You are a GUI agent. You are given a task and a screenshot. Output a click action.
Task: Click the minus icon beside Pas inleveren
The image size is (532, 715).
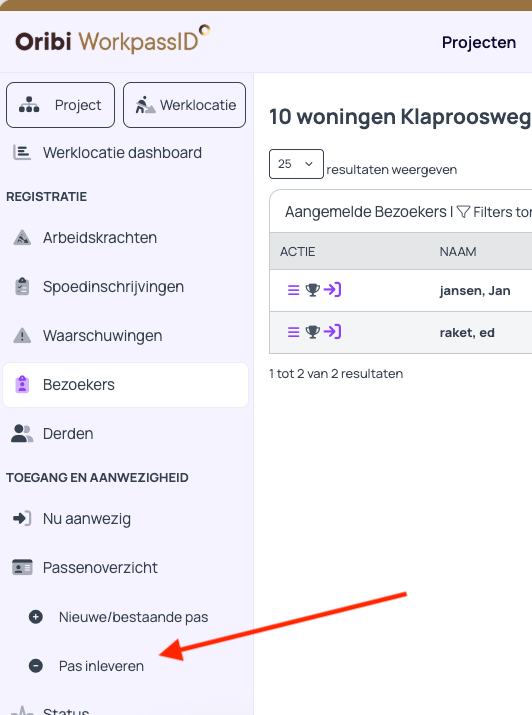click(x=36, y=666)
